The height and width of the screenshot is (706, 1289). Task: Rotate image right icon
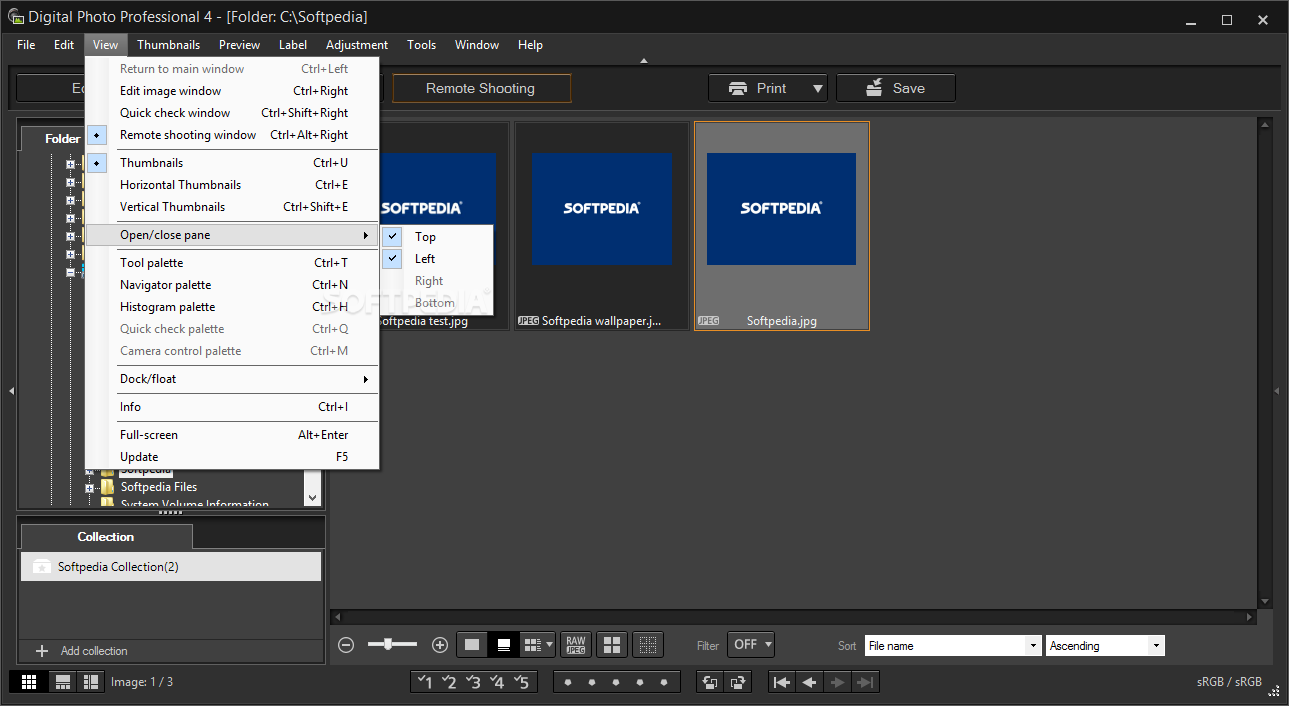pos(737,682)
